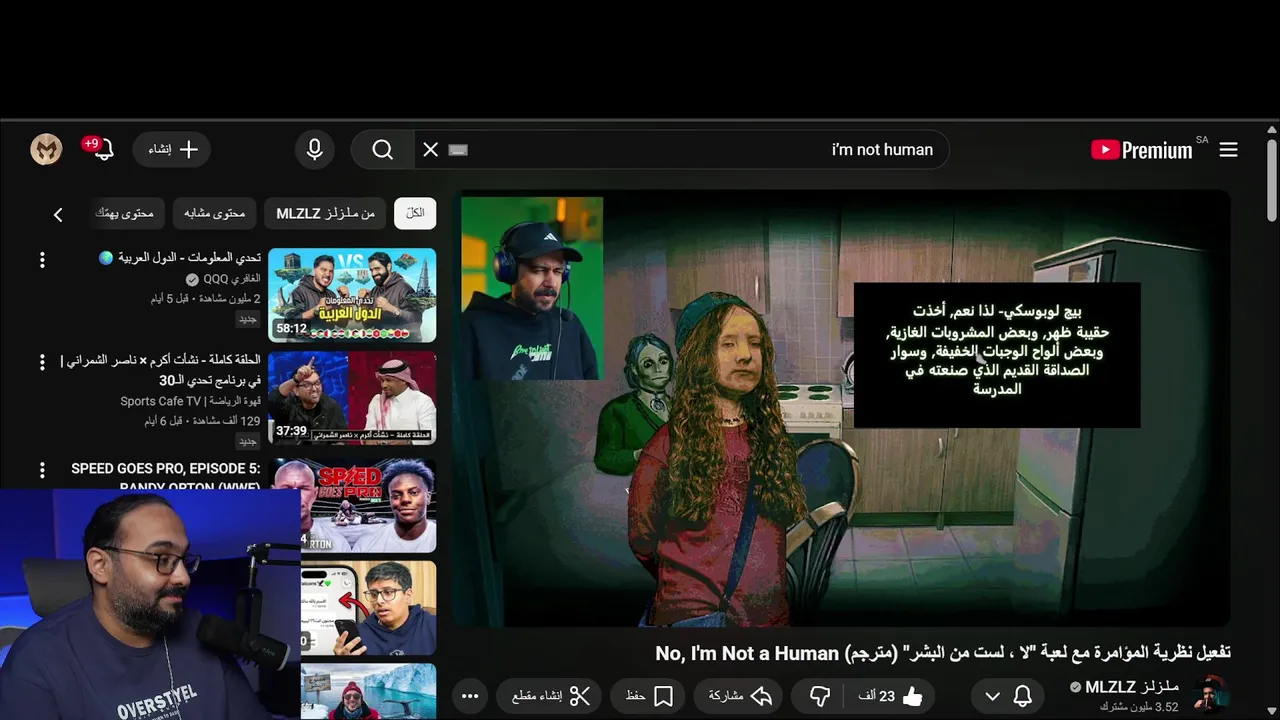
Task: Open تحدي المعلومات الدول العربية video thumbnail
Action: click(352, 295)
